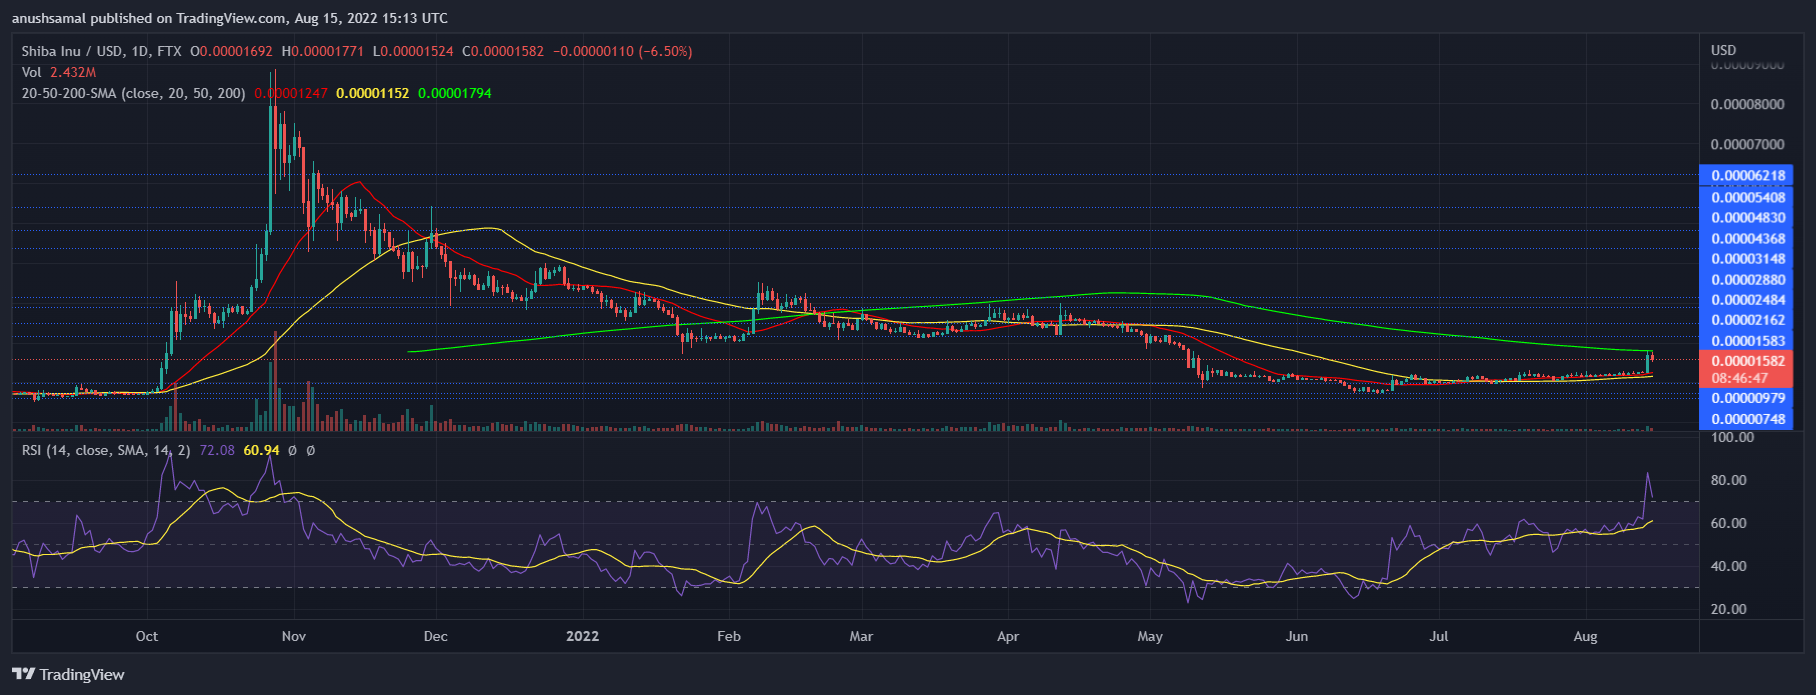Select the 0.00006218 horizontal line price label
This screenshot has height=695, width=1816.
pyautogui.click(x=1747, y=176)
